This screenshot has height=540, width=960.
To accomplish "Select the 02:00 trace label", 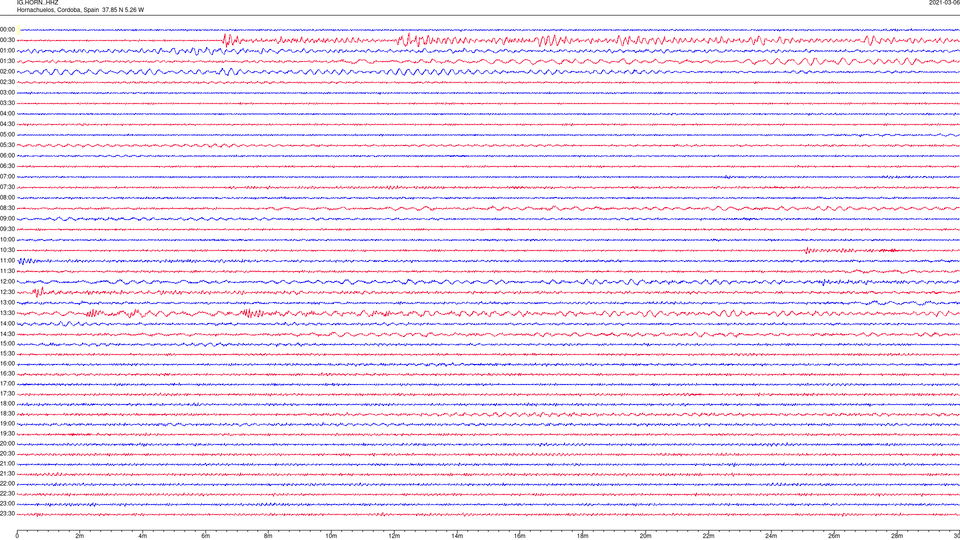I will click(x=7, y=71).
